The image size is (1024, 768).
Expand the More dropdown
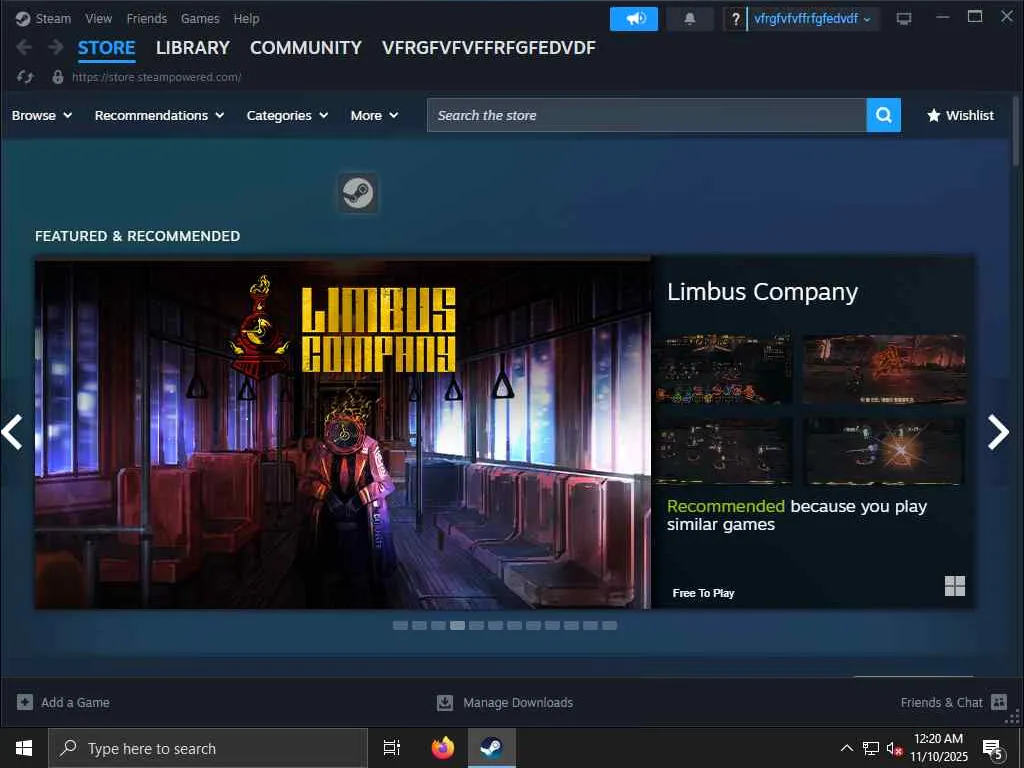click(x=374, y=116)
